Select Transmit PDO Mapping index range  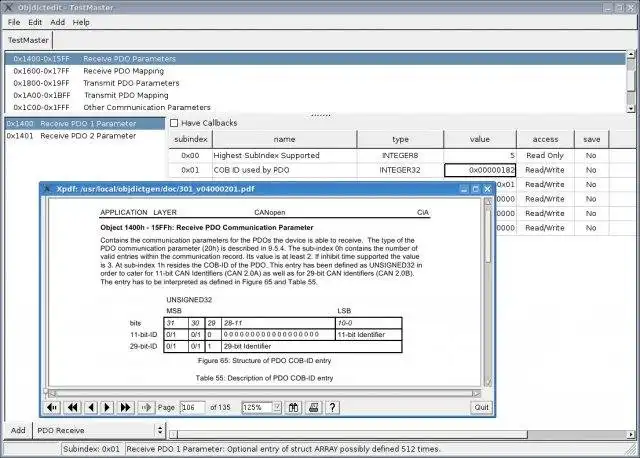(315, 95)
